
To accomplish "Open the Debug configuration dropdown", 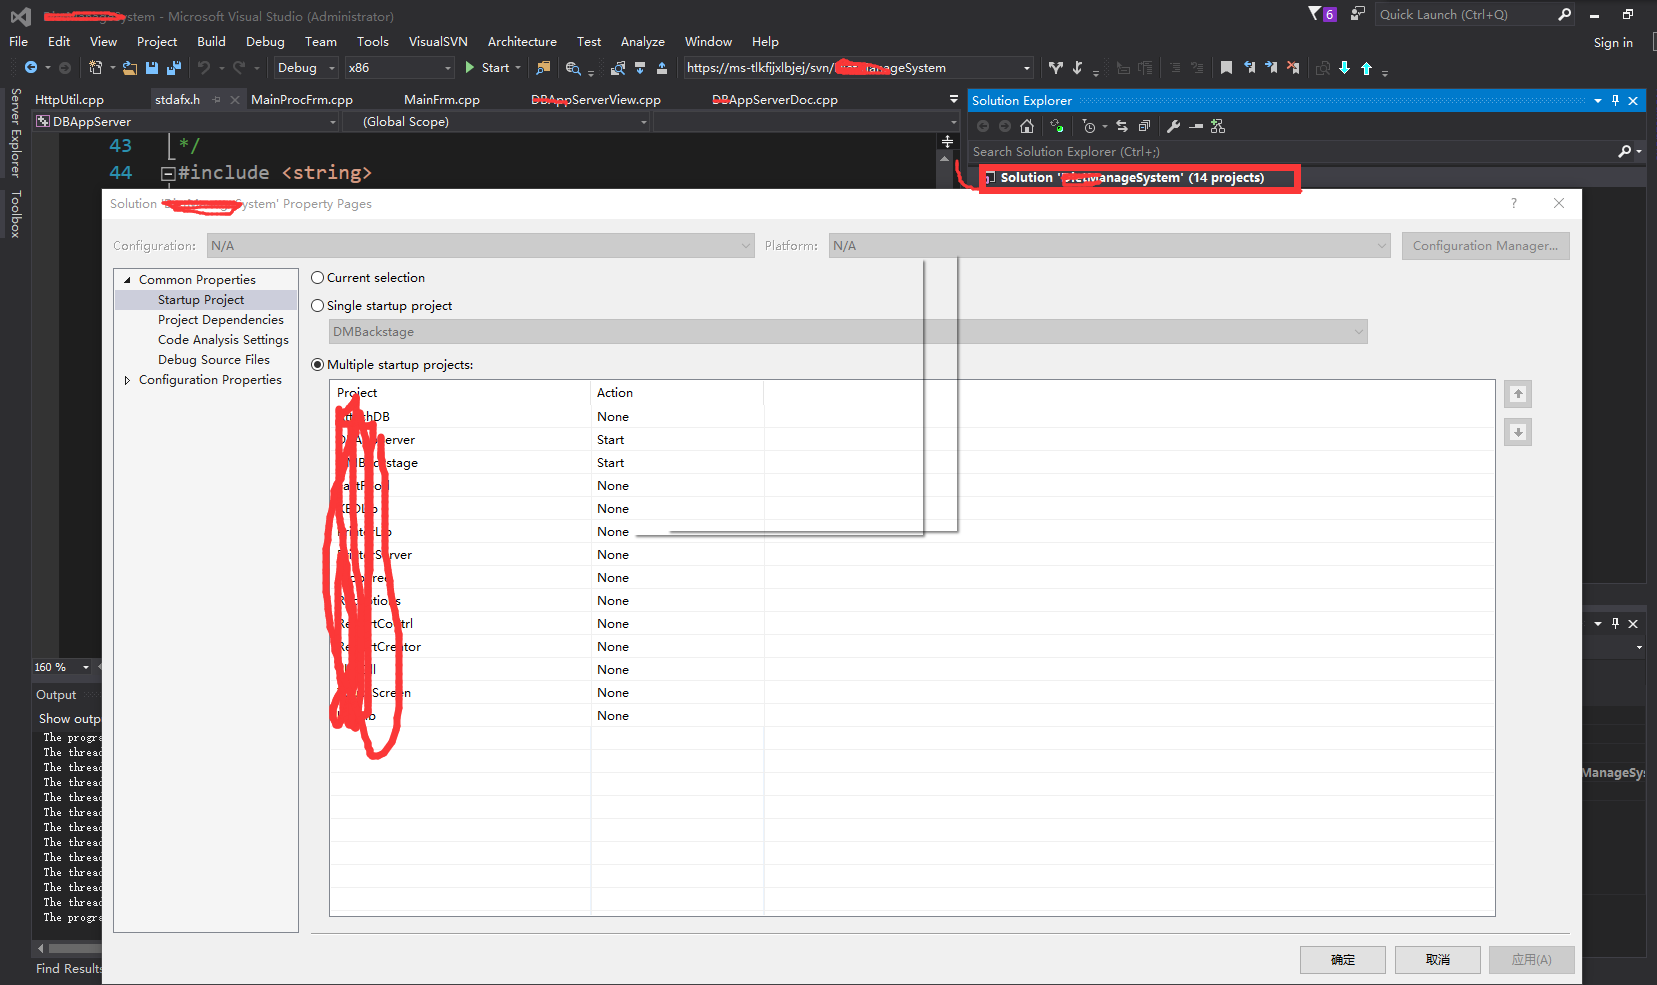I will click(307, 68).
